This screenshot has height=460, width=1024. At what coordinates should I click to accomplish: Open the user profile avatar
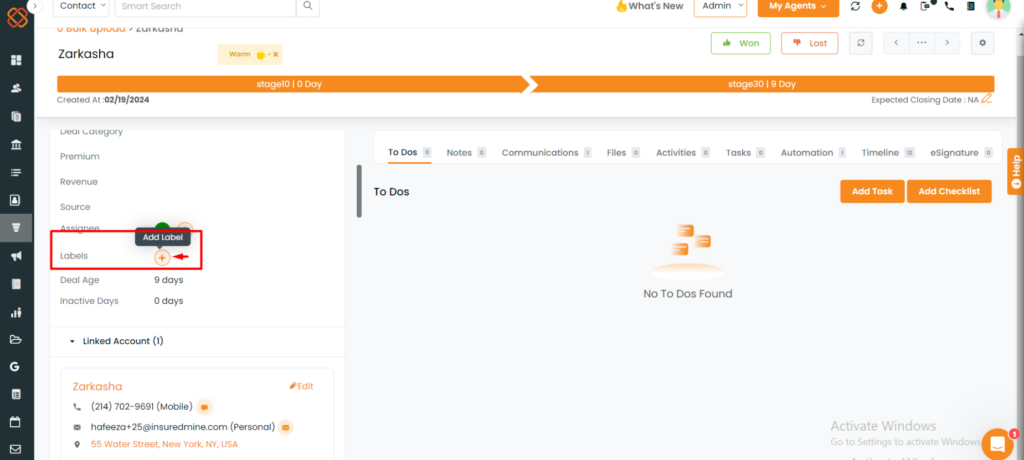point(998,7)
